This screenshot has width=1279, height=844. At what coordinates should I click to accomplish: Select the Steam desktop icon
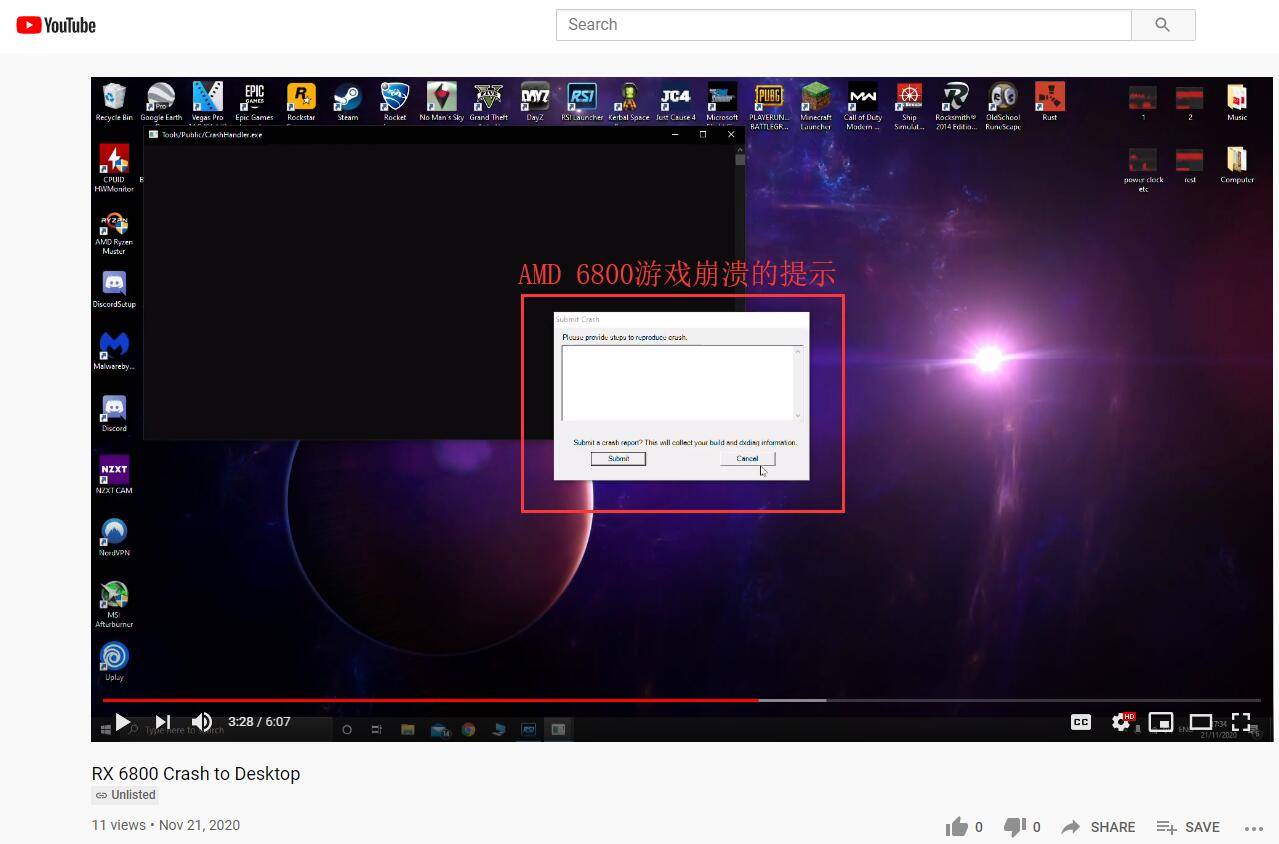coord(347,102)
